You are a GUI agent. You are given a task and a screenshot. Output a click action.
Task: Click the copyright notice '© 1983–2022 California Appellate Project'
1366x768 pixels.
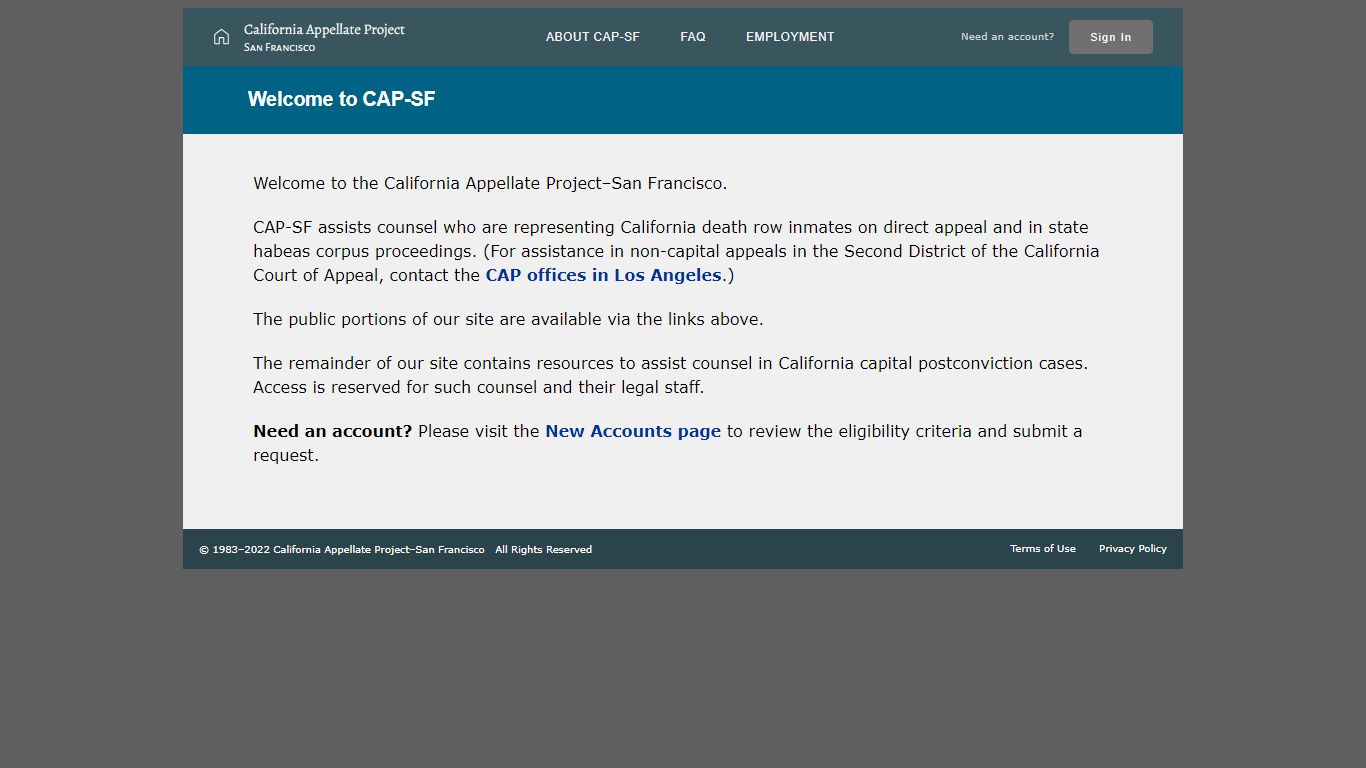[341, 550]
